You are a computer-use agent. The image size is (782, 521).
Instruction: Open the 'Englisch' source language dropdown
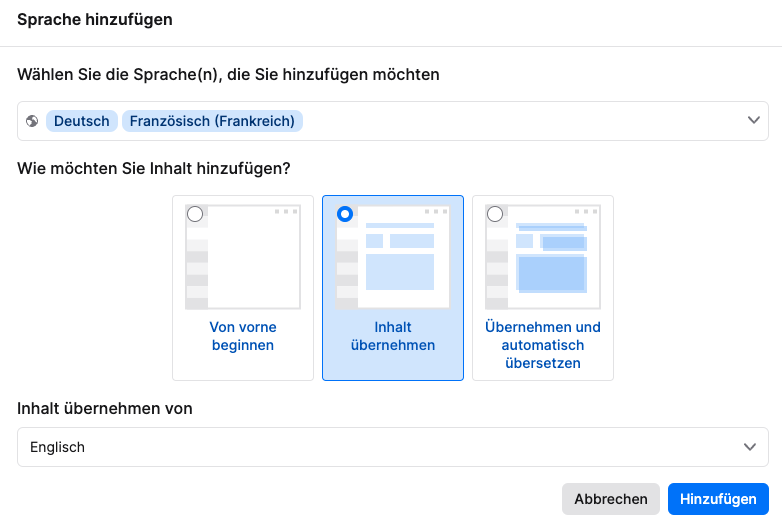[380, 447]
